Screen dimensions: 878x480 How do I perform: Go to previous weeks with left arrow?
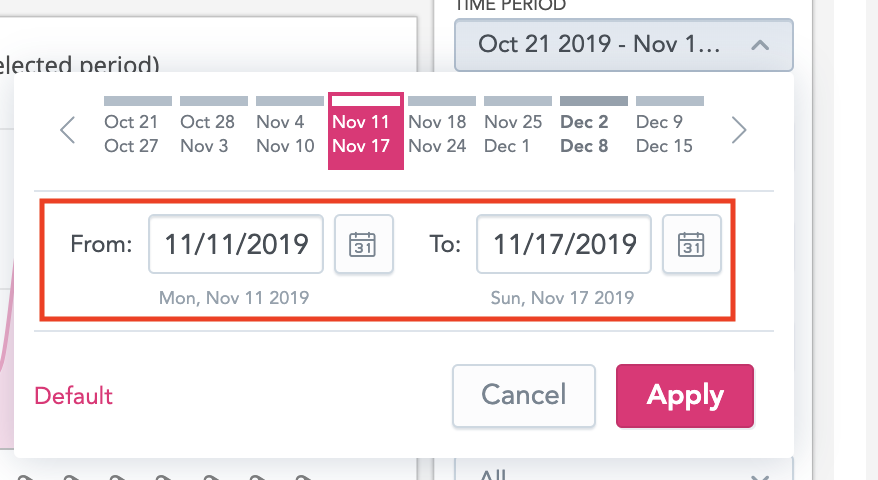tap(68, 131)
